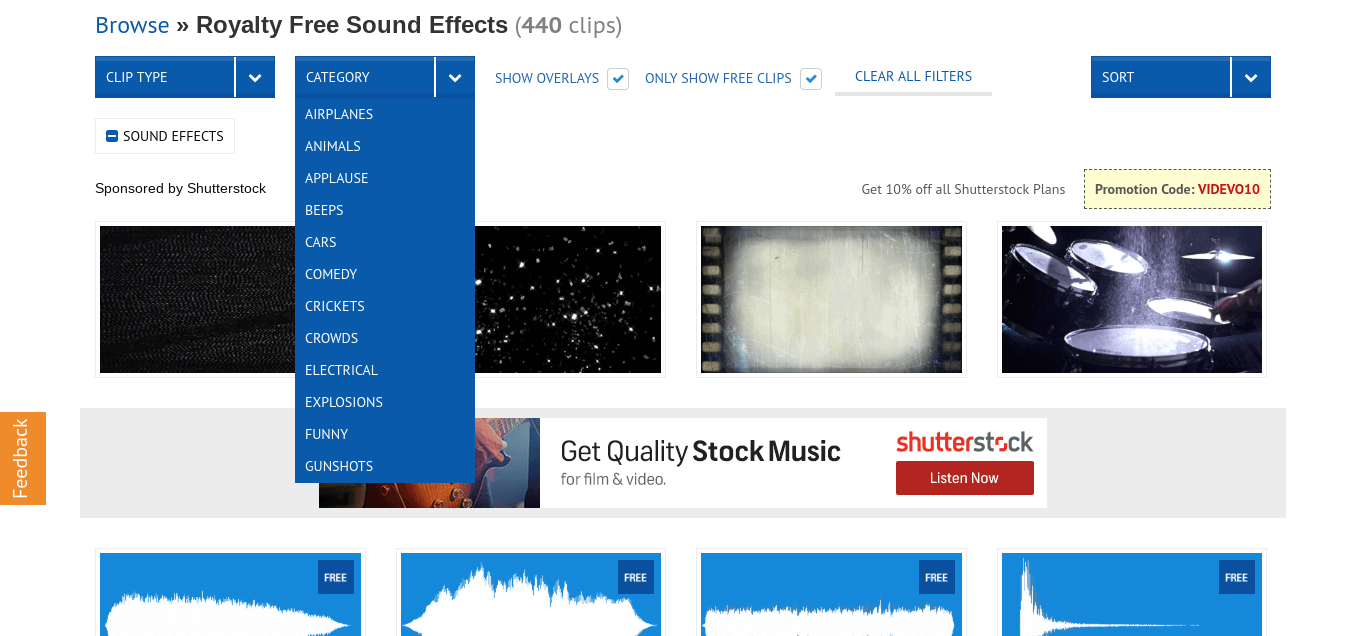
Task: Click Listen Now on Shutterstock ad
Action: click(x=964, y=478)
